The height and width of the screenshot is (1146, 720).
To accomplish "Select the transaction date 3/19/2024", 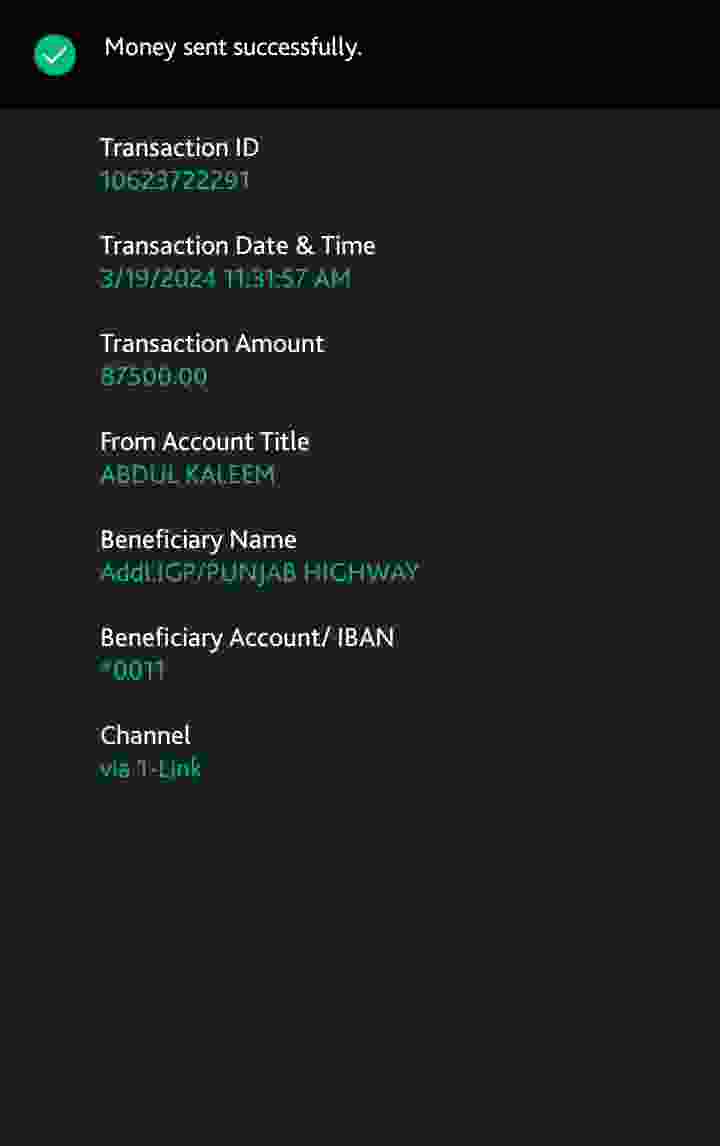I will tap(158, 279).
